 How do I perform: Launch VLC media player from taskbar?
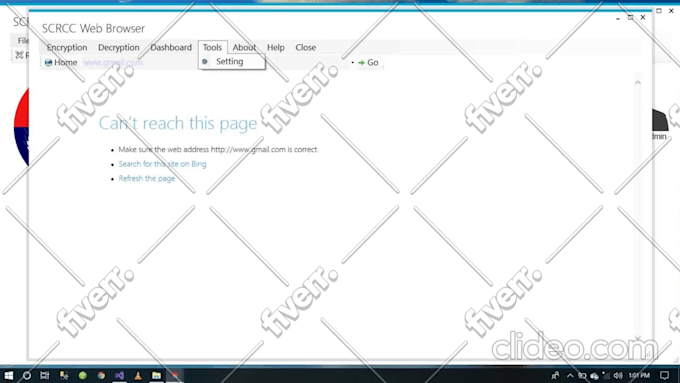pyautogui.click(x=138, y=376)
